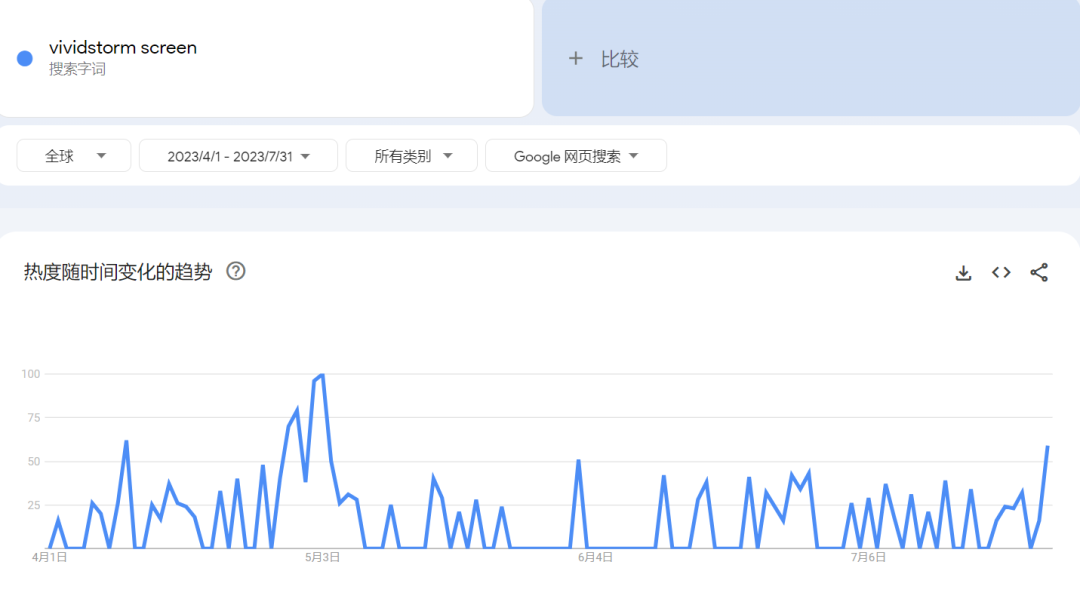Click the 50 value on the y-axis
Viewport: 1080px width, 611px height.
(34, 462)
